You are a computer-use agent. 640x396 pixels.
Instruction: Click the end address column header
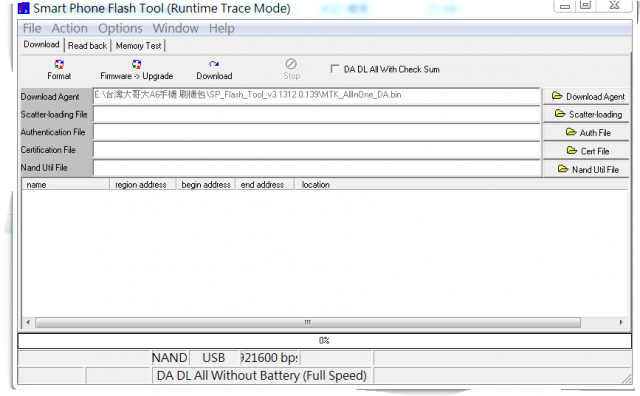tap(265, 185)
